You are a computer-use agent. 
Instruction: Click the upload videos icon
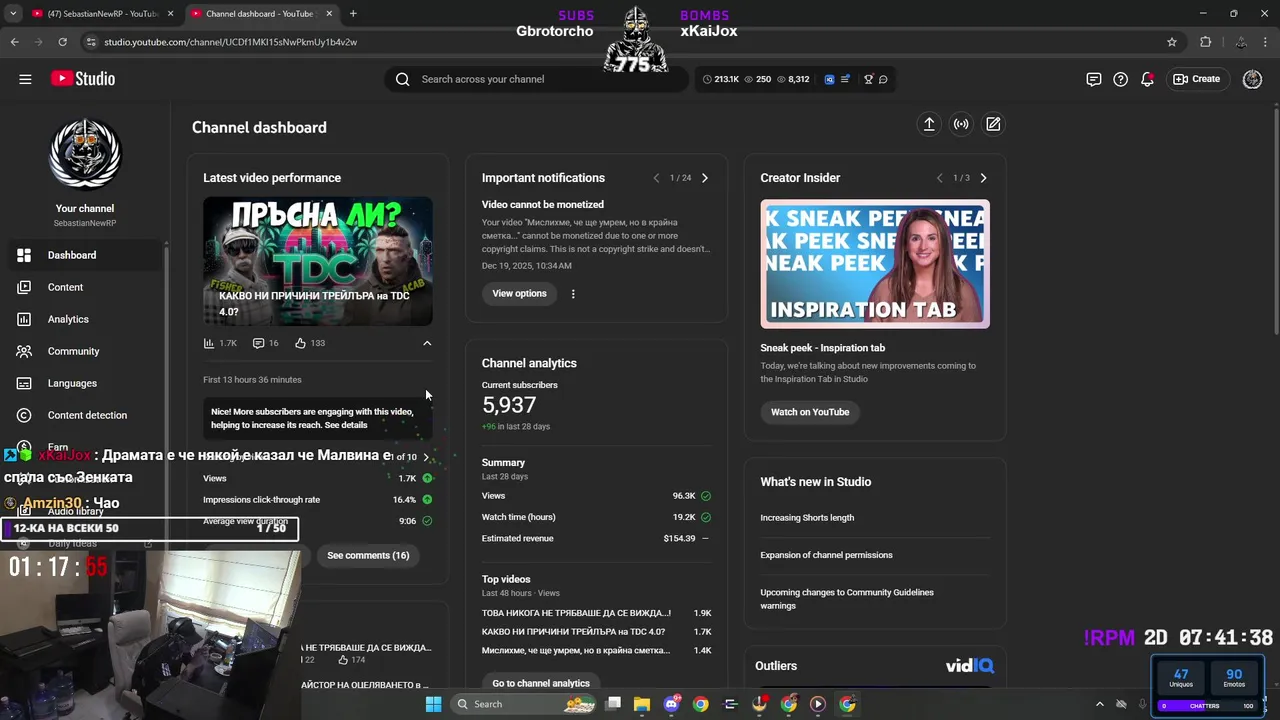pos(929,124)
